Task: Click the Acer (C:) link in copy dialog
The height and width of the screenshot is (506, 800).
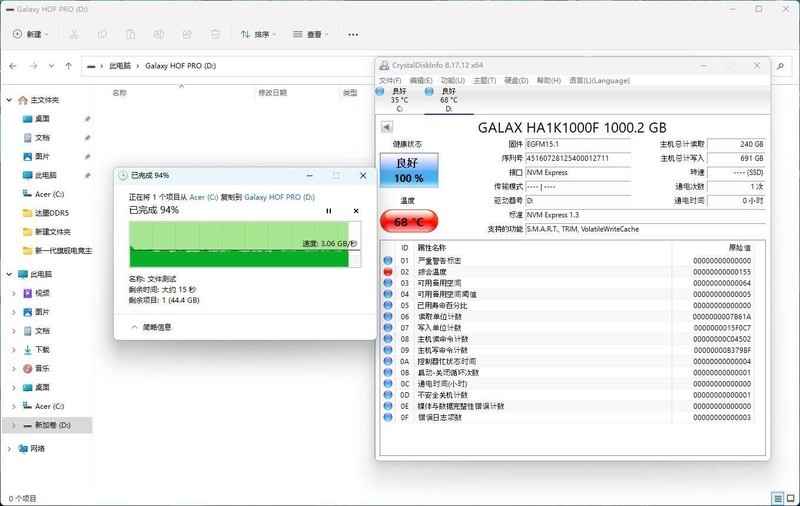Action: [204, 197]
